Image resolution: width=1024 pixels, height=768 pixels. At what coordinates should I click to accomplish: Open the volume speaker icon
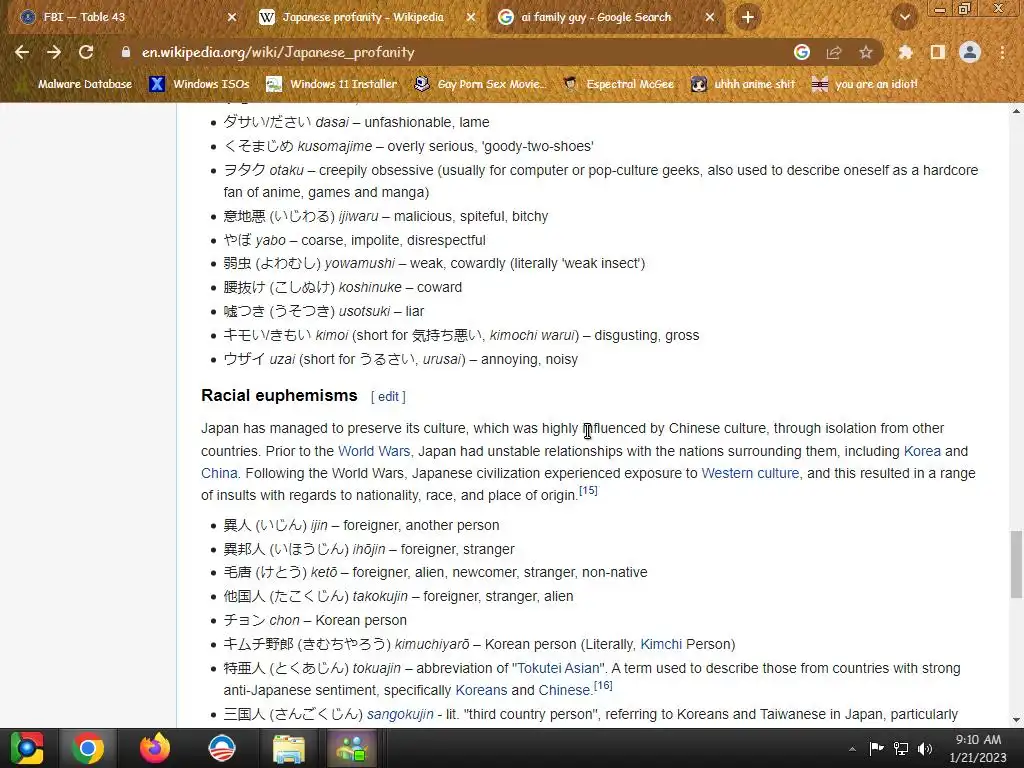pyautogui.click(x=925, y=748)
